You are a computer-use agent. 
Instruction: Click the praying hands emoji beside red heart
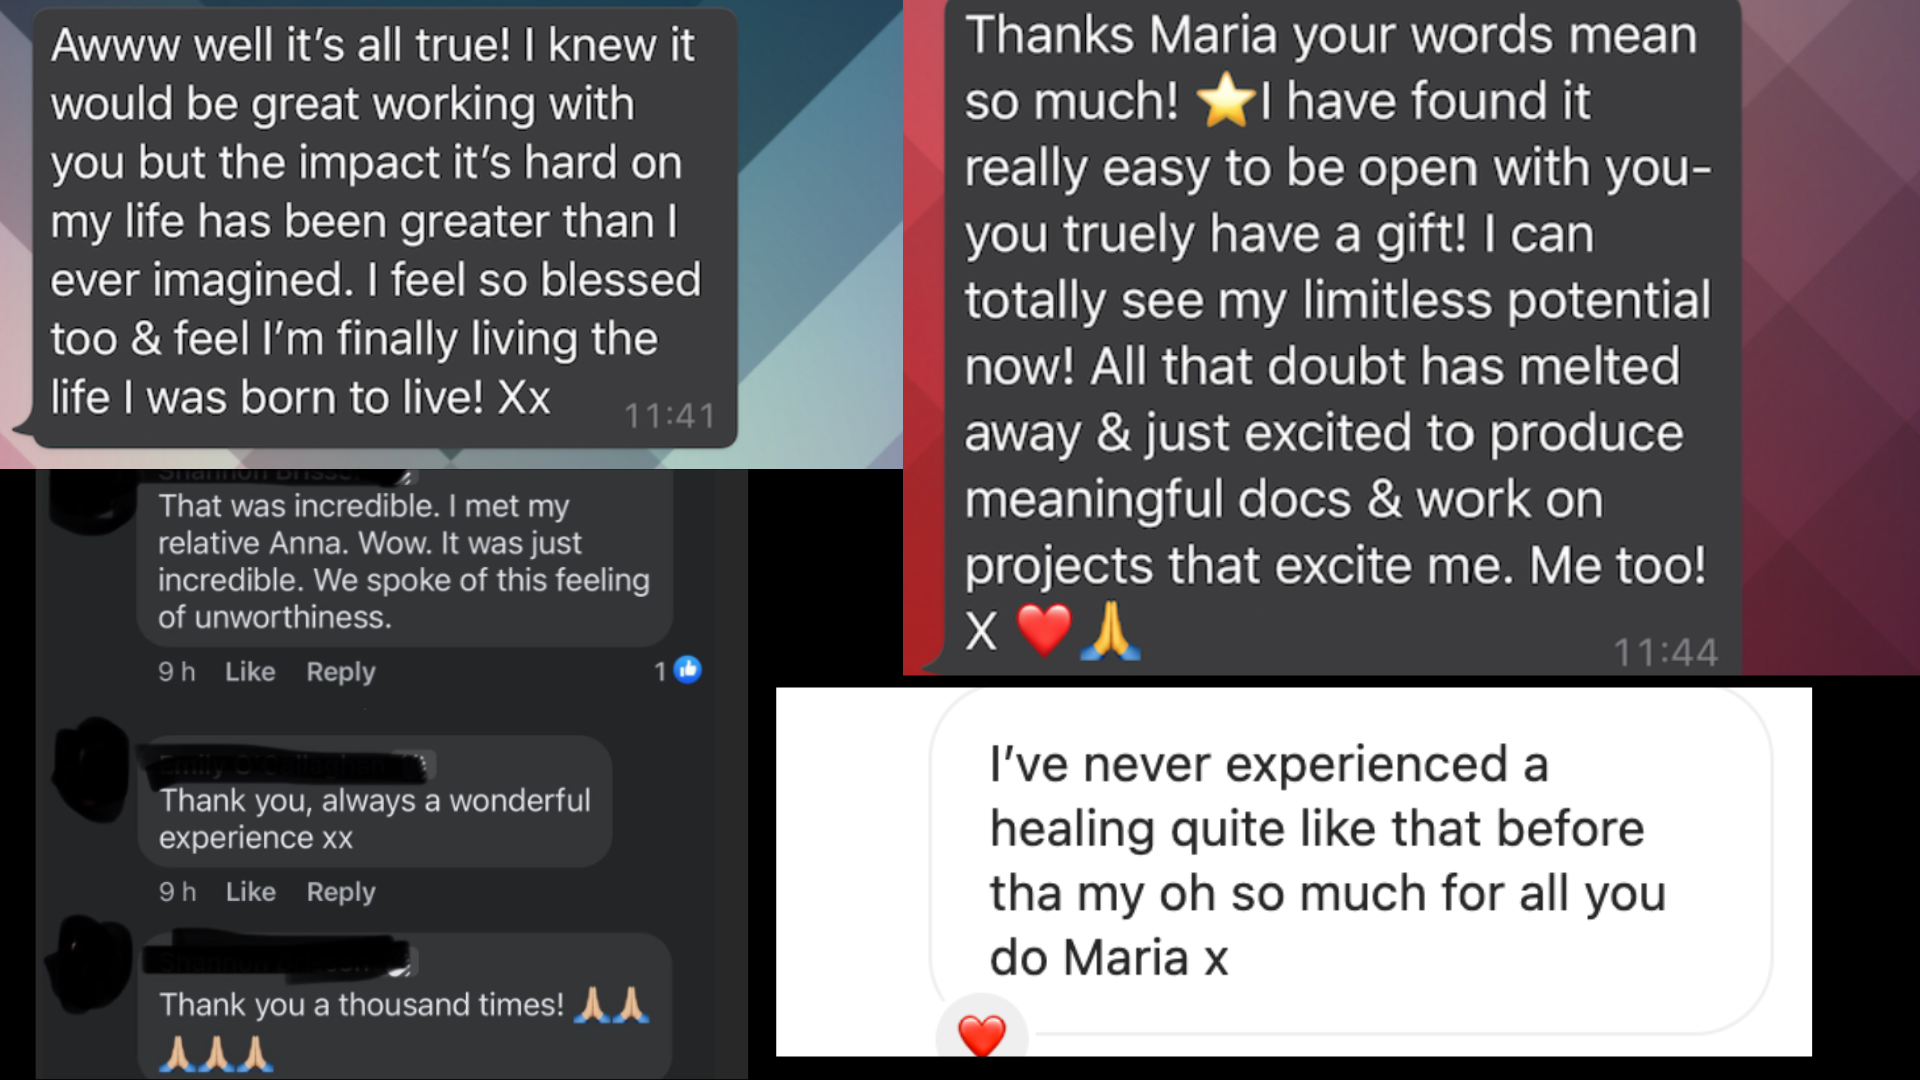[1110, 629]
